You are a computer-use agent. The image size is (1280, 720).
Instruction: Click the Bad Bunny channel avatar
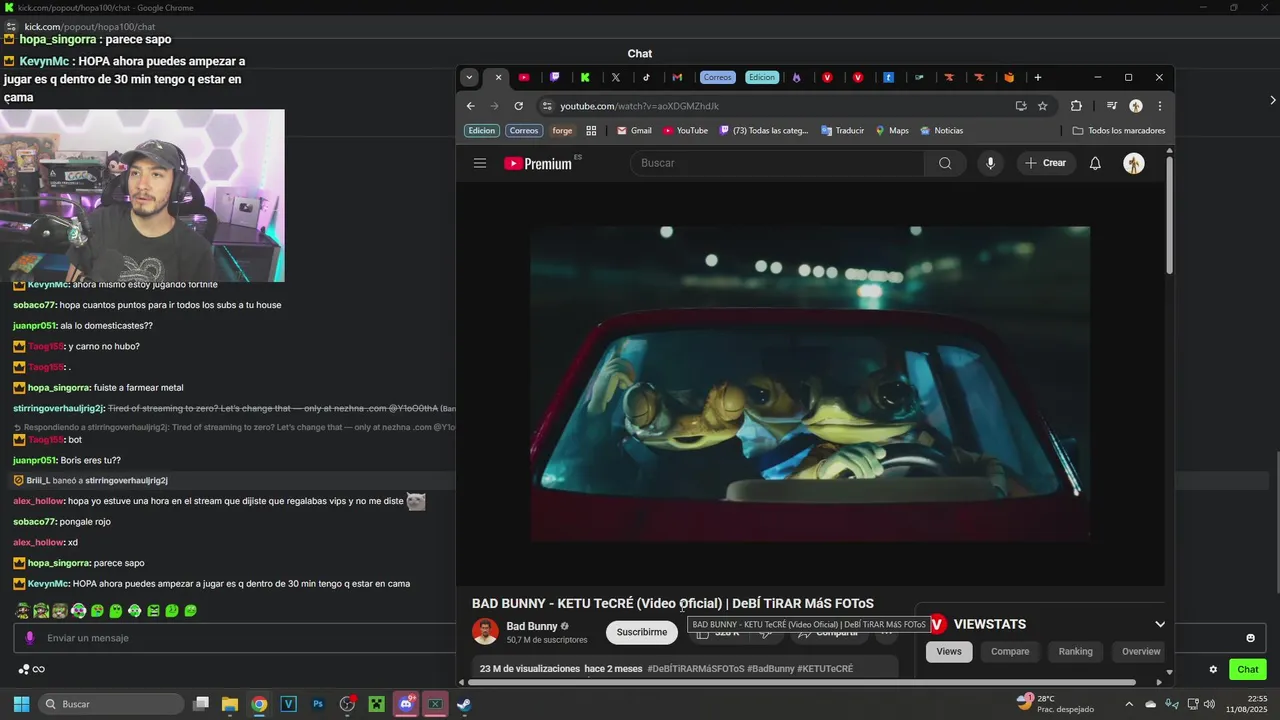click(485, 631)
